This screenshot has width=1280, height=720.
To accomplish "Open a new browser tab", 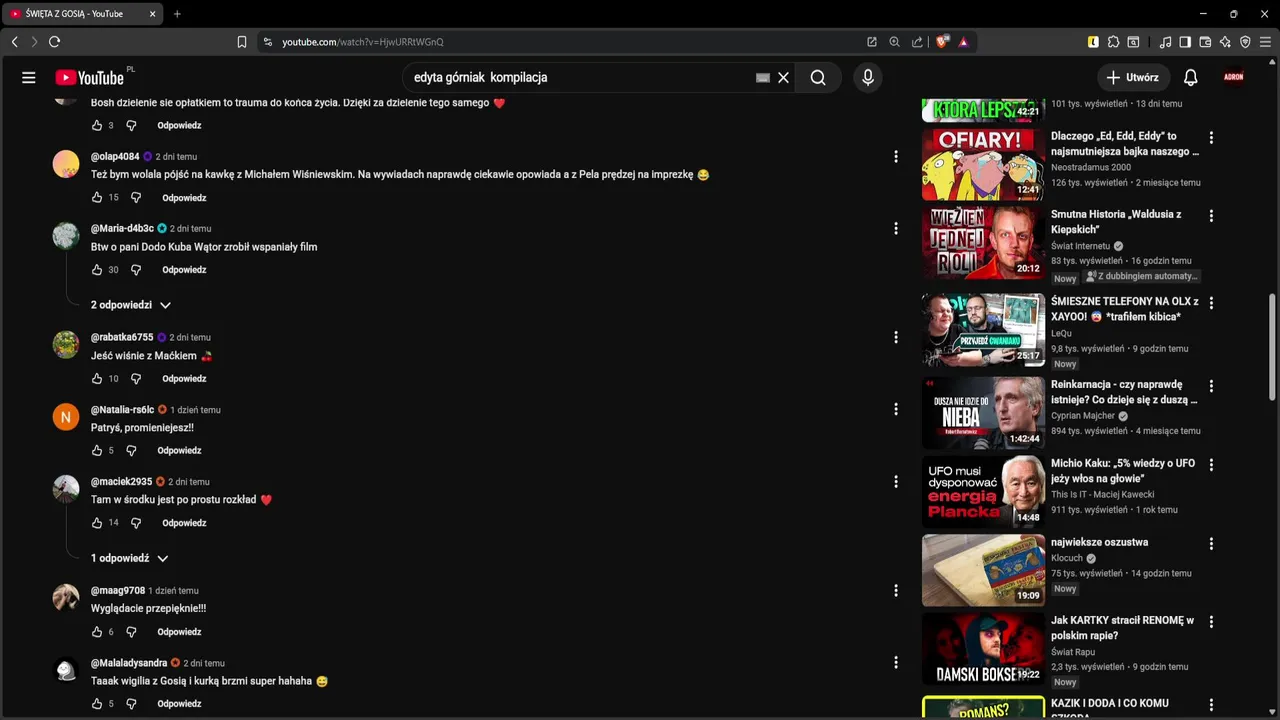I will (177, 14).
